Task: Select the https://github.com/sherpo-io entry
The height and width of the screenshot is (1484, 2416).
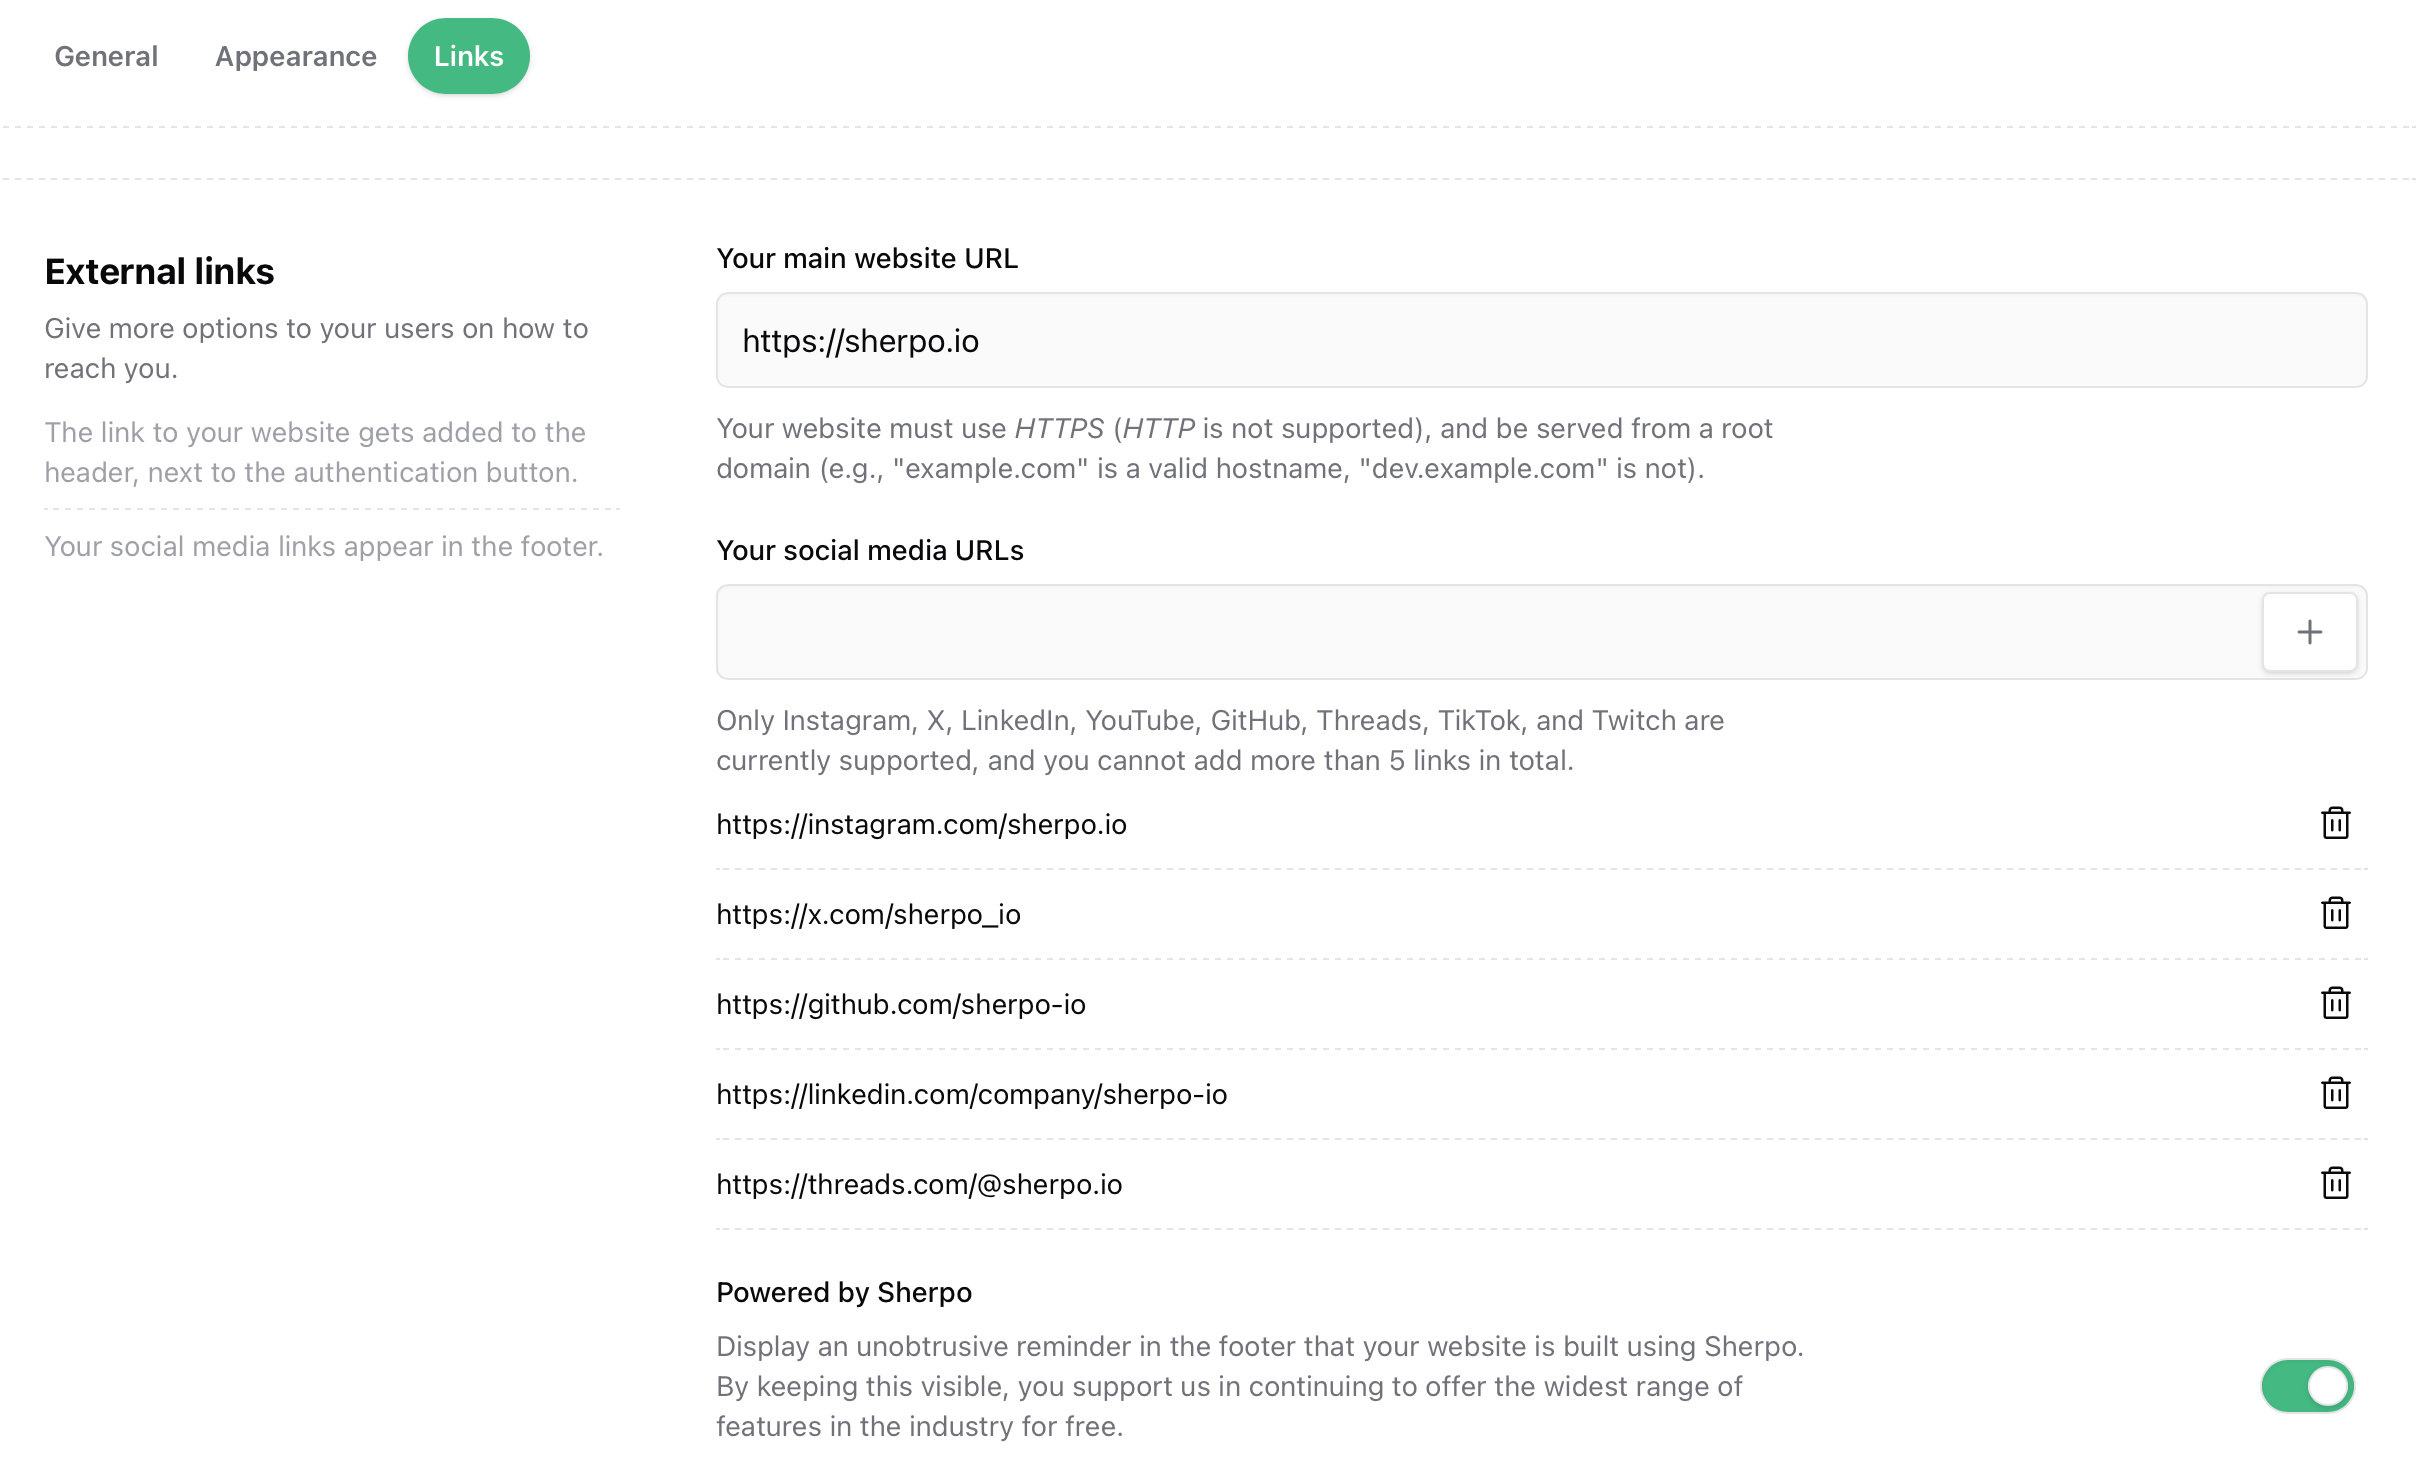Action: (x=901, y=1004)
